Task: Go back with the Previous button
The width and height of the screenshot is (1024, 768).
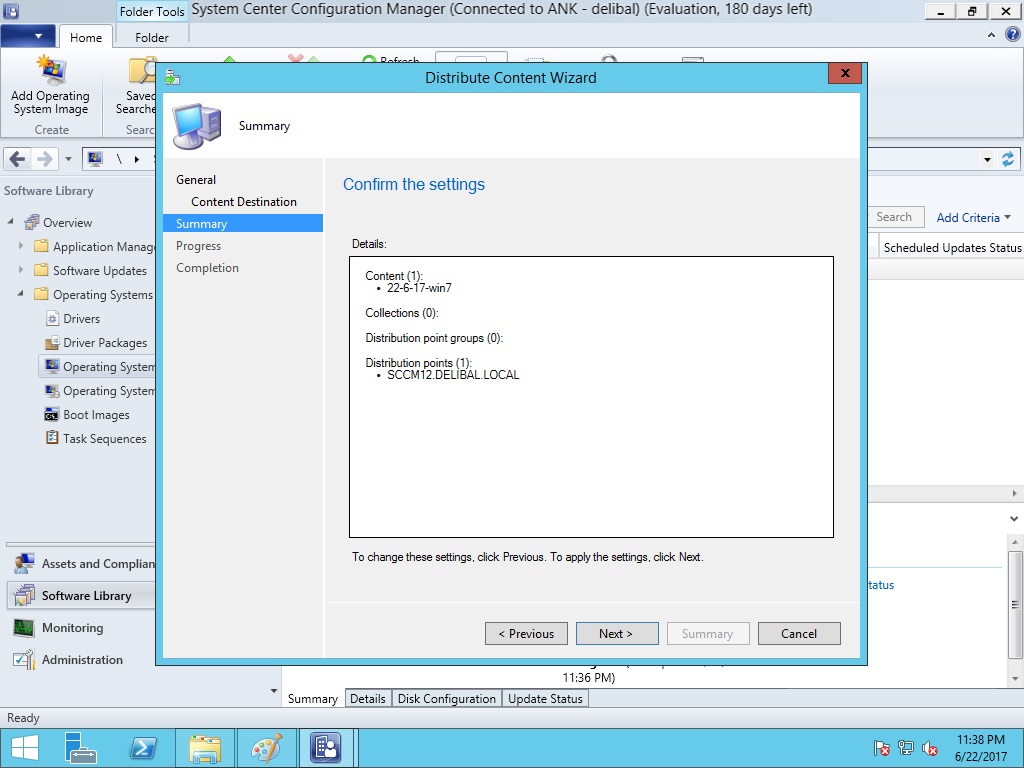Action: pyautogui.click(x=526, y=634)
